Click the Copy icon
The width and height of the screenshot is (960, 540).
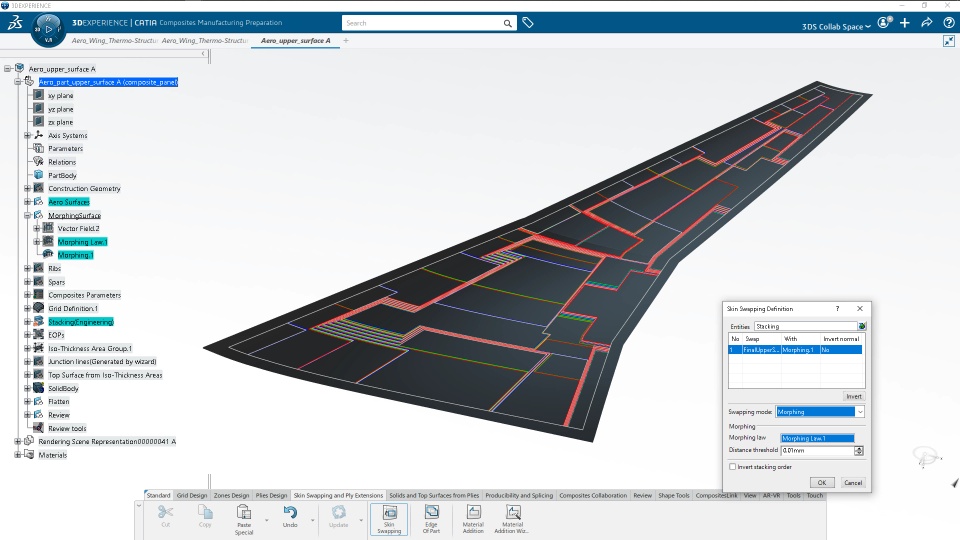click(205, 512)
